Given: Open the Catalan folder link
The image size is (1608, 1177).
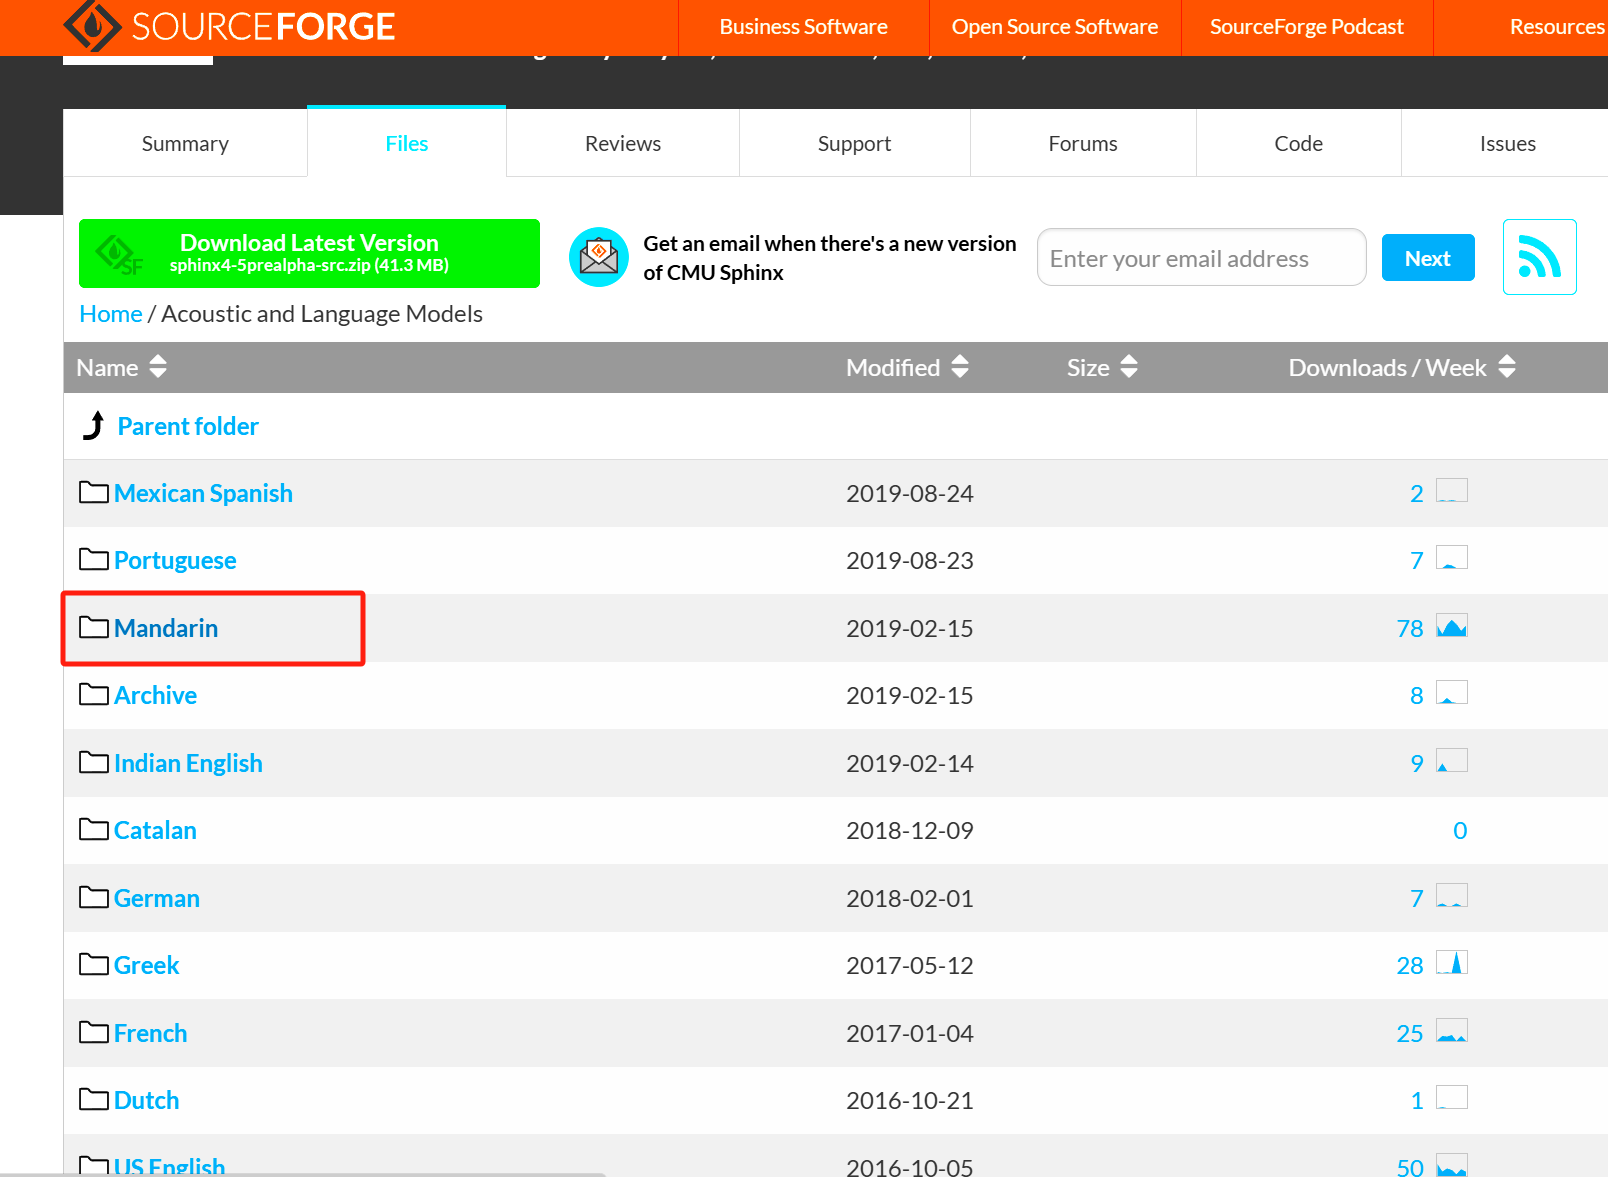Looking at the screenshot, I should [x=155, y=830].
